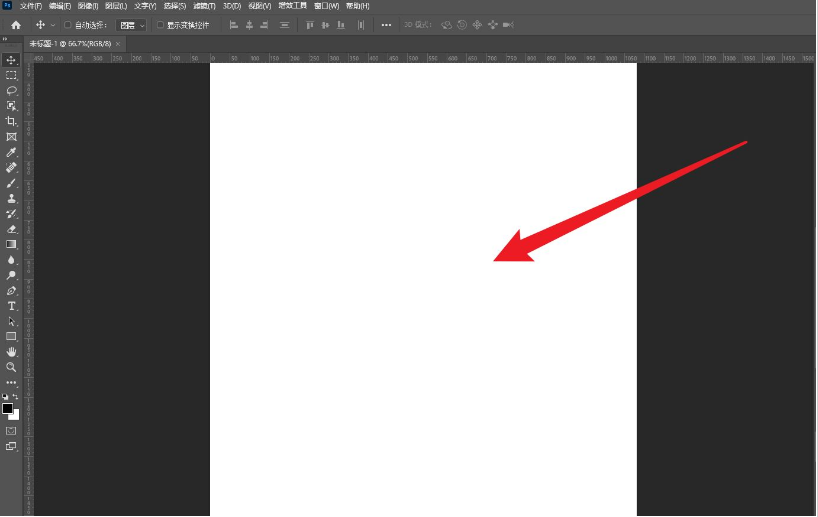Align right edges
Image resolution: width=818 pixels, height=517 pixels.
coord(264,25)
